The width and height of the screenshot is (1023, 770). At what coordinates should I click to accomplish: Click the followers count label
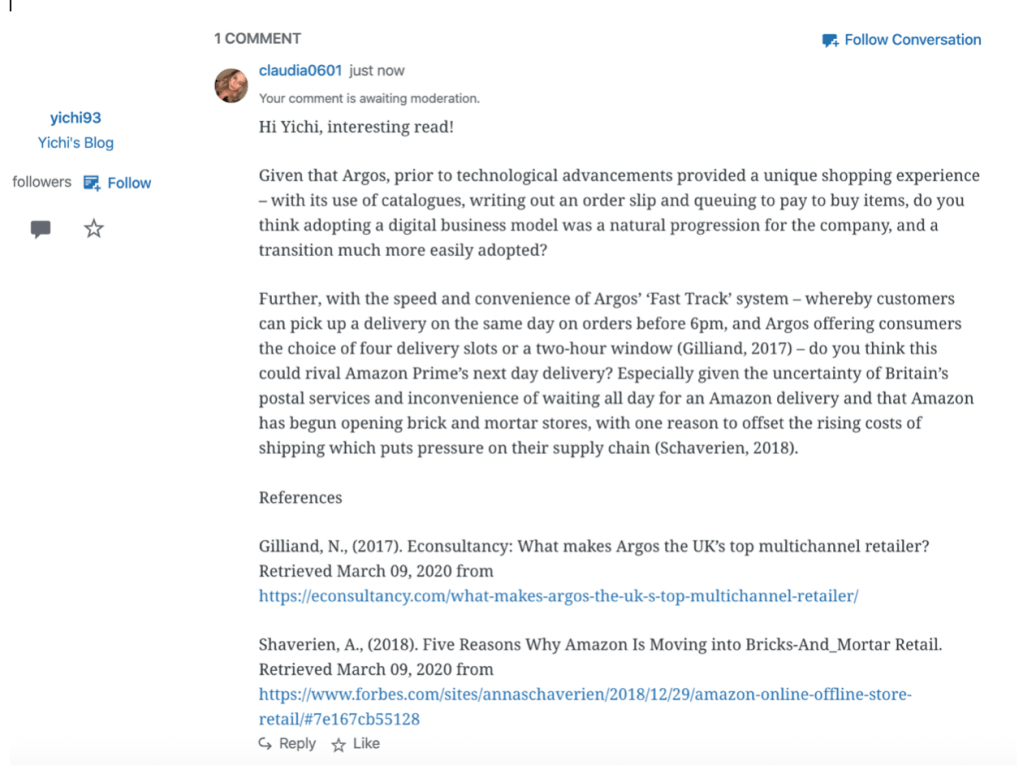click(42, 182)
